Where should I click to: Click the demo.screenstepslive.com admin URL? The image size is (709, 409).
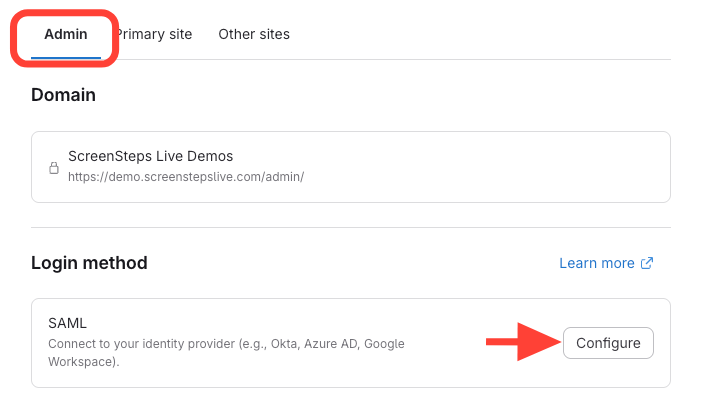186,177
